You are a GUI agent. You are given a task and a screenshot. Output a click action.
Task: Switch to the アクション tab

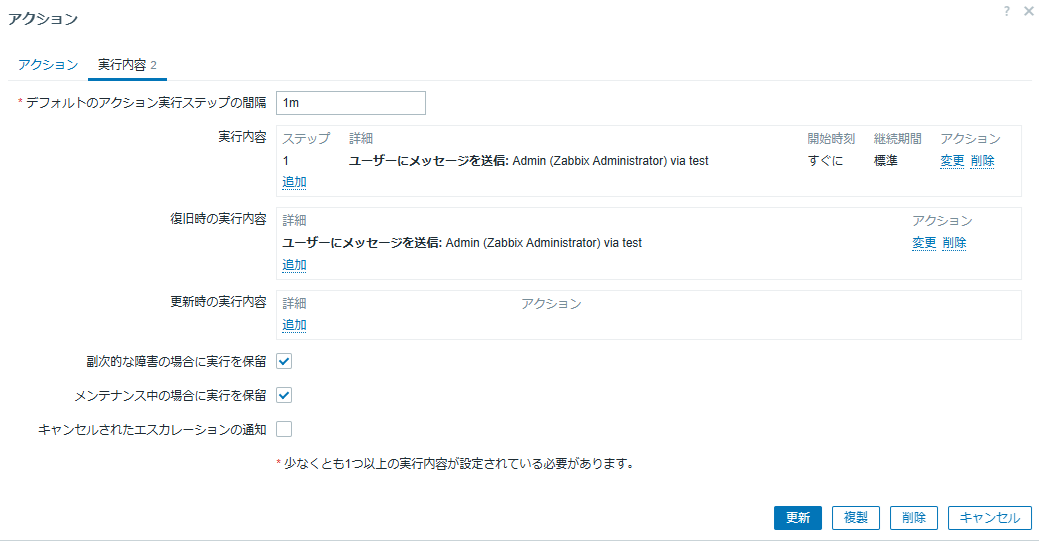(48, 65)
